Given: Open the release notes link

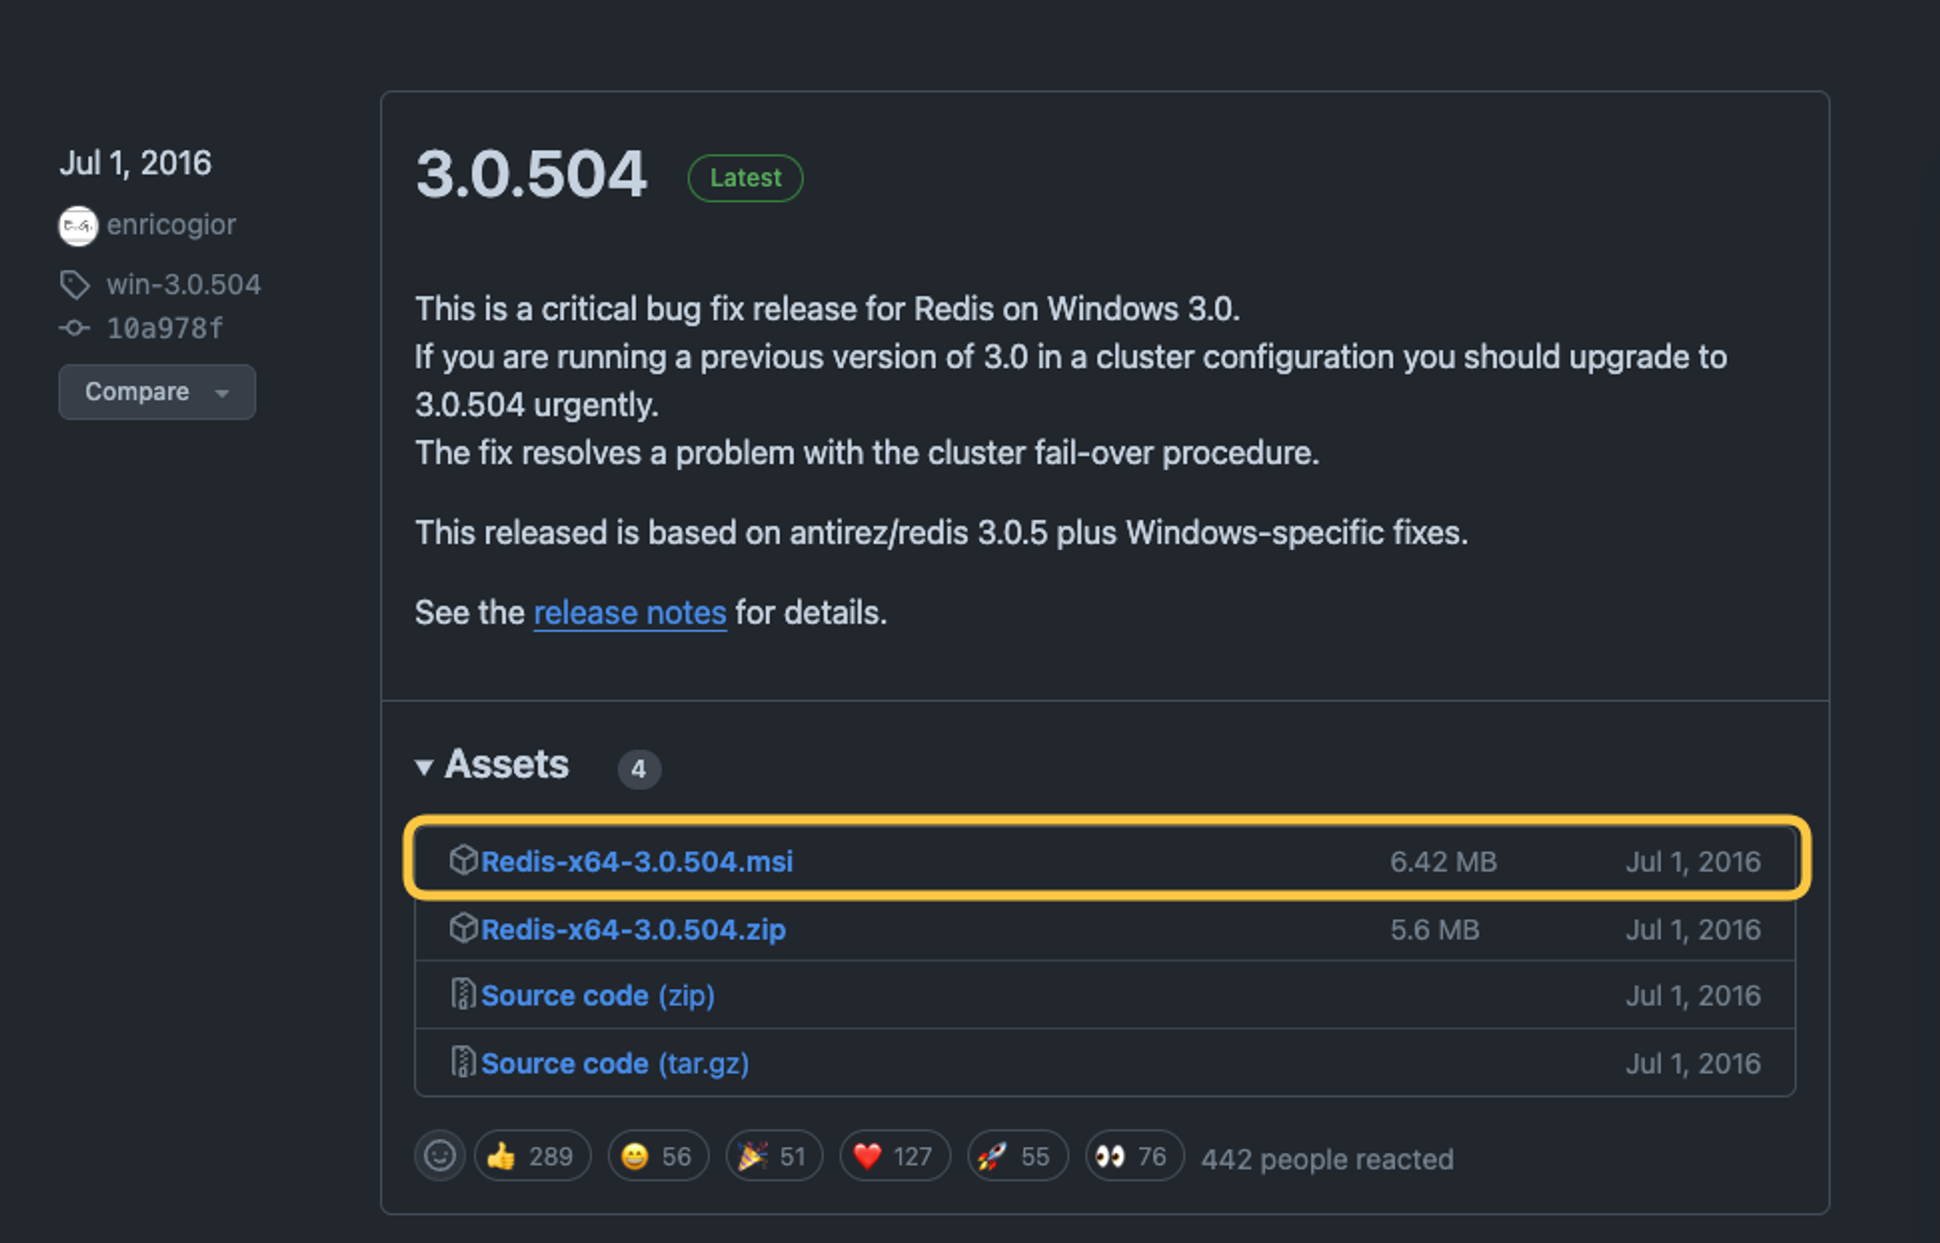Looking at the screenshot, I should click(629, 612).
